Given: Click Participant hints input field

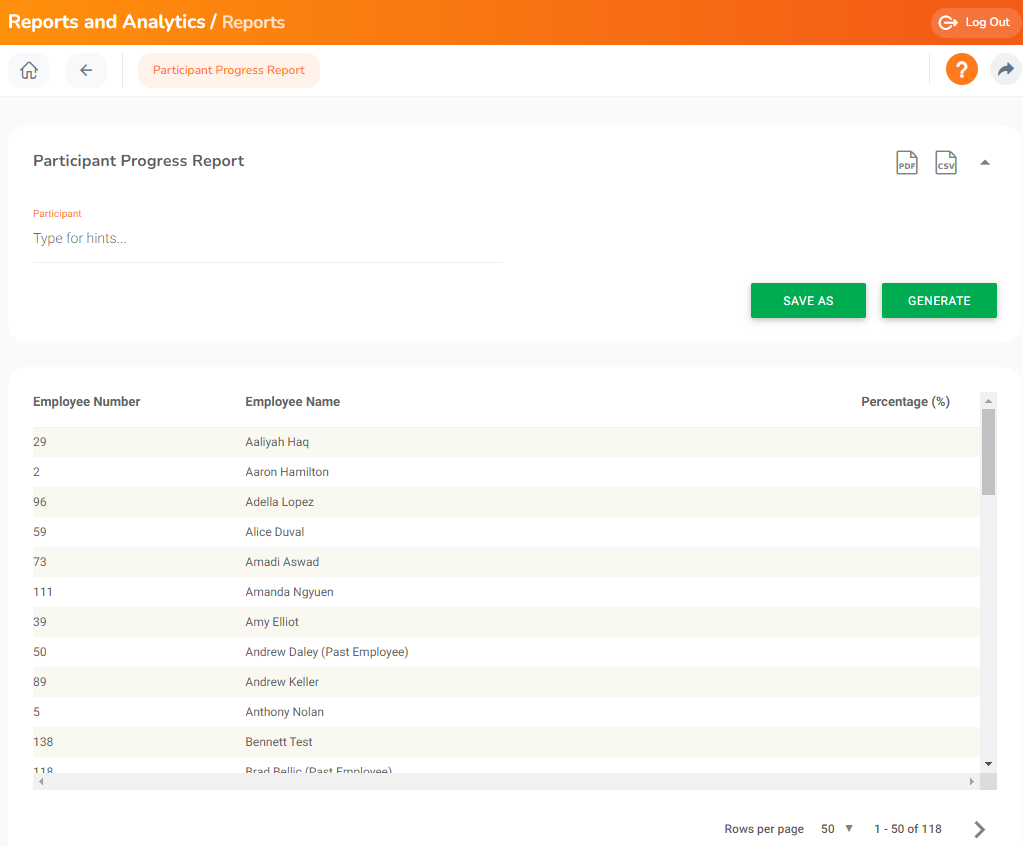Looking at the screenshot, I should (x=267, y=239).
